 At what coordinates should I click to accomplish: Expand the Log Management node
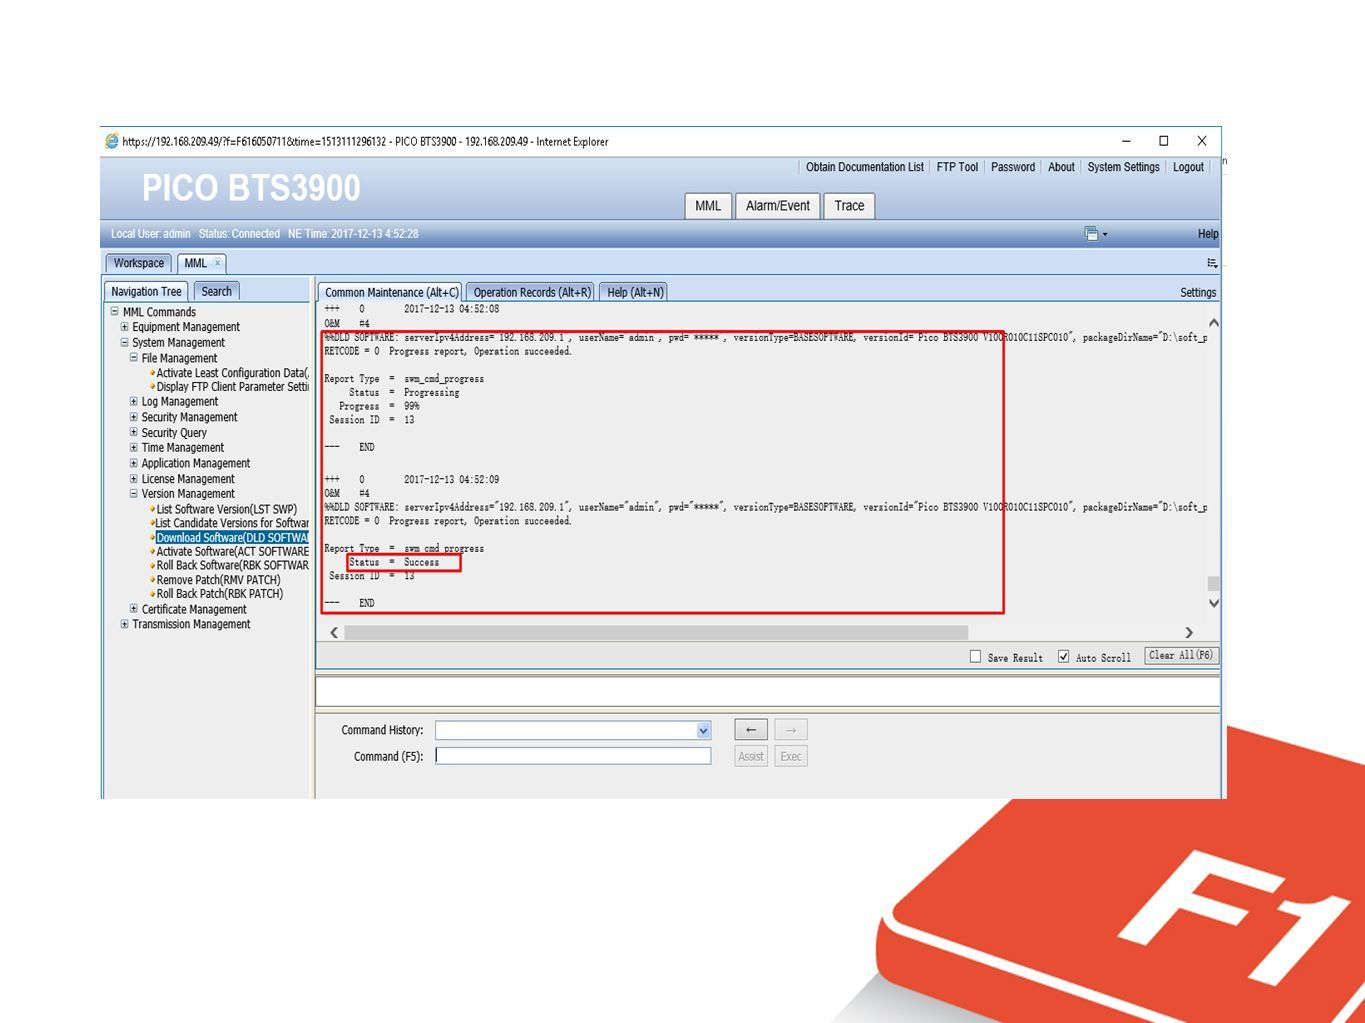[133, 401]
